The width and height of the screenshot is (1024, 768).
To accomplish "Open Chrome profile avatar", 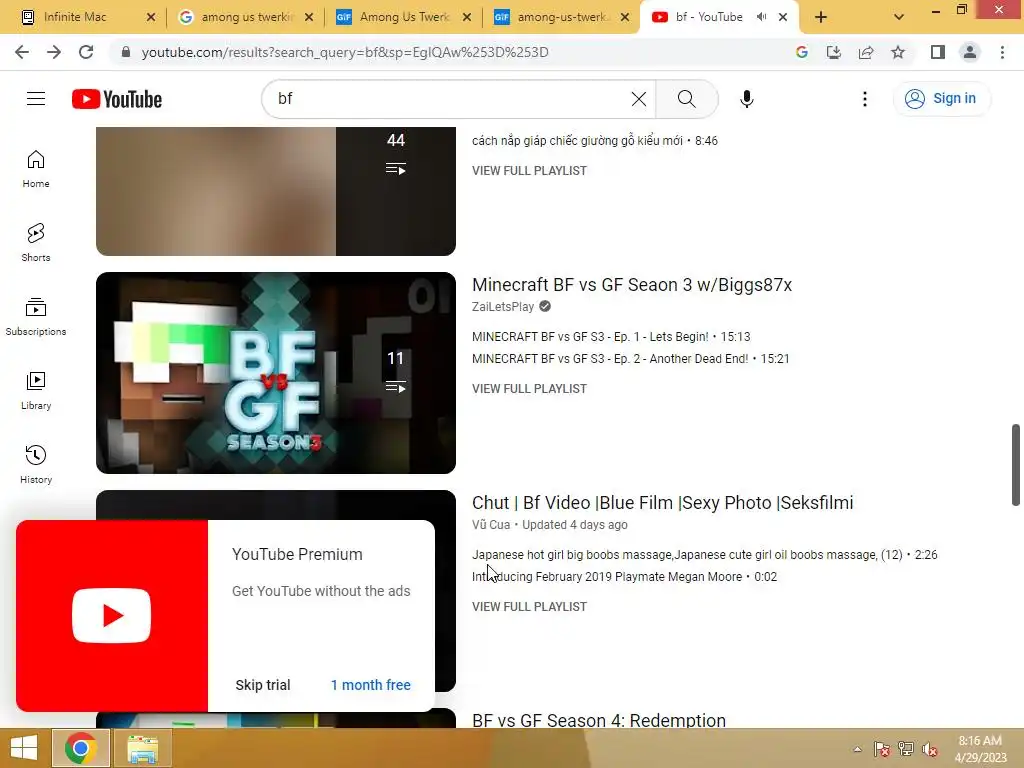I will [970, 52].
